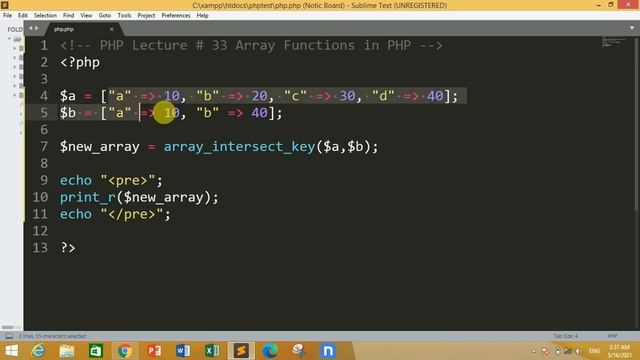Jump via the minimap code preview
The image size is (640, 360).
tap(613, 42)
